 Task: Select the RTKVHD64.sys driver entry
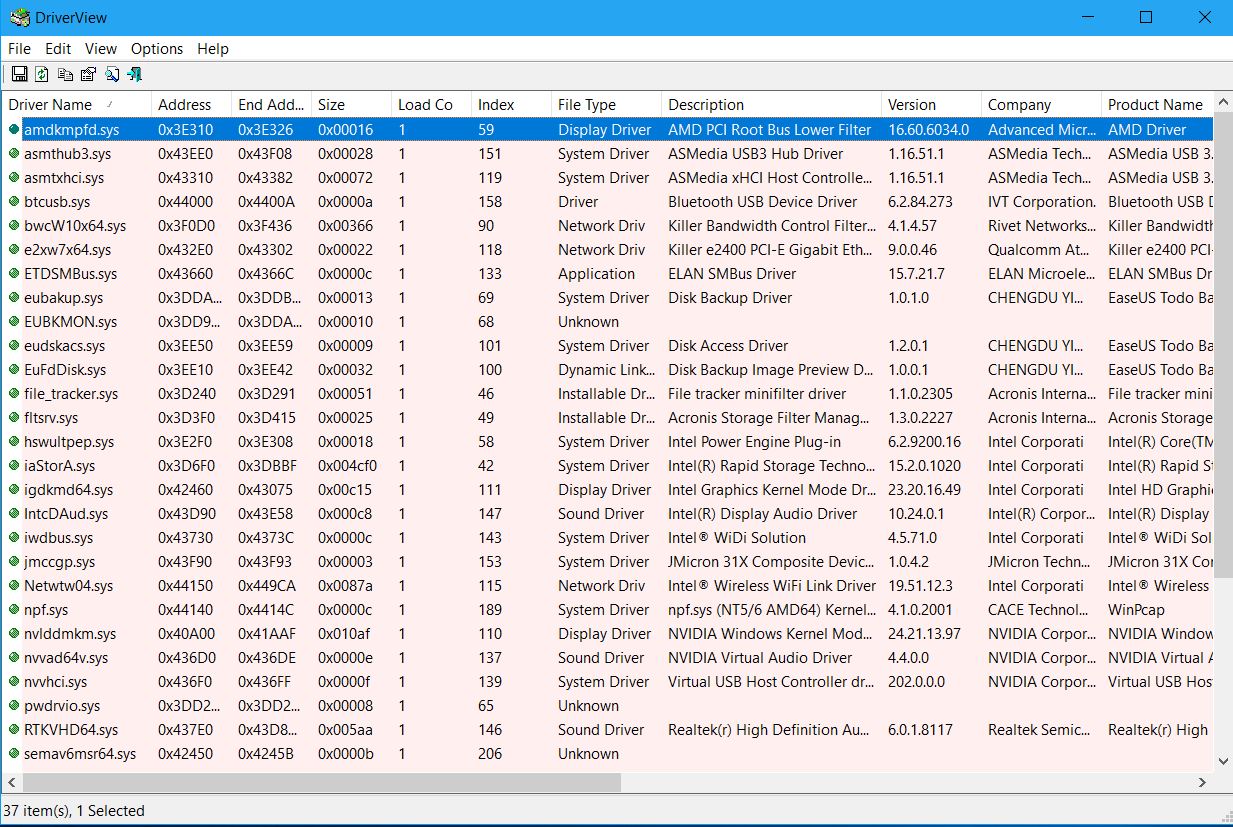coord(71,730)
